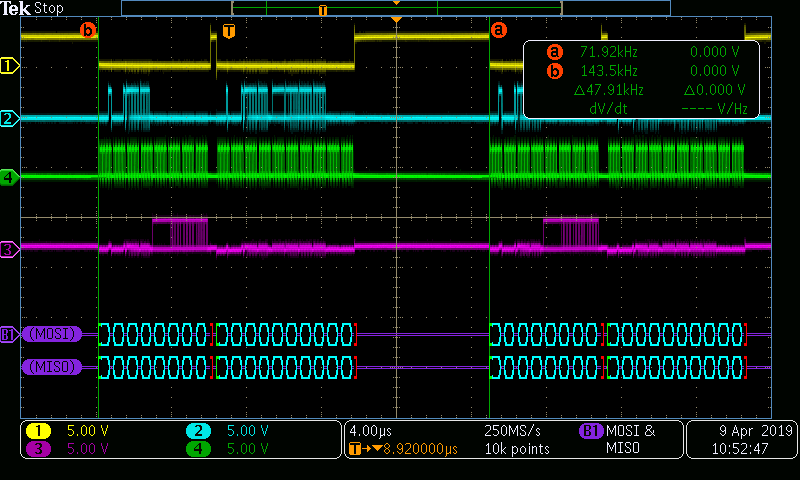
Task: Select the MOSI bus label
Action: pos(52,334)
